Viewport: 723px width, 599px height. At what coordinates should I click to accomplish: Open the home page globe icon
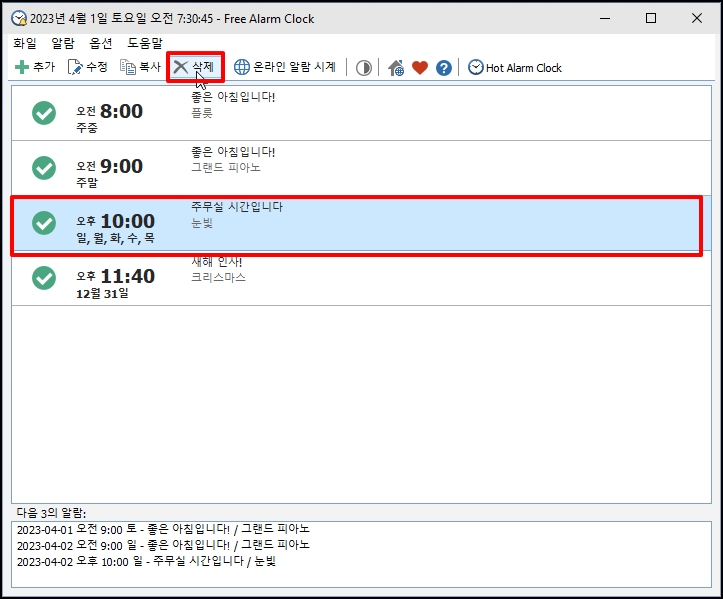[x=396, y=68]
